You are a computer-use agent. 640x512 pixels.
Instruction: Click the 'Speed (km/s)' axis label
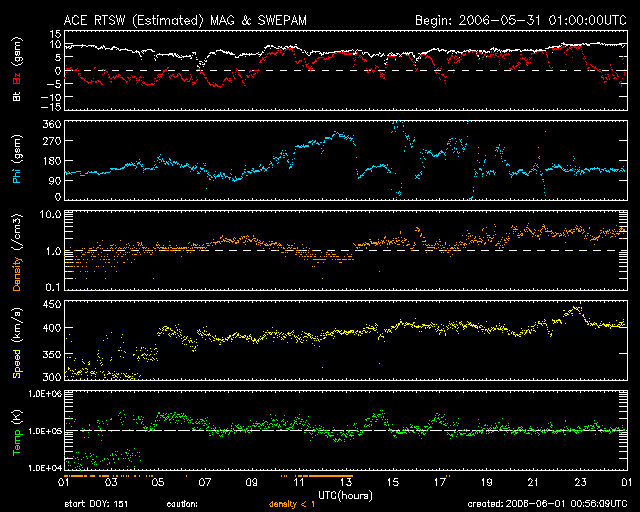coord(17,343)
